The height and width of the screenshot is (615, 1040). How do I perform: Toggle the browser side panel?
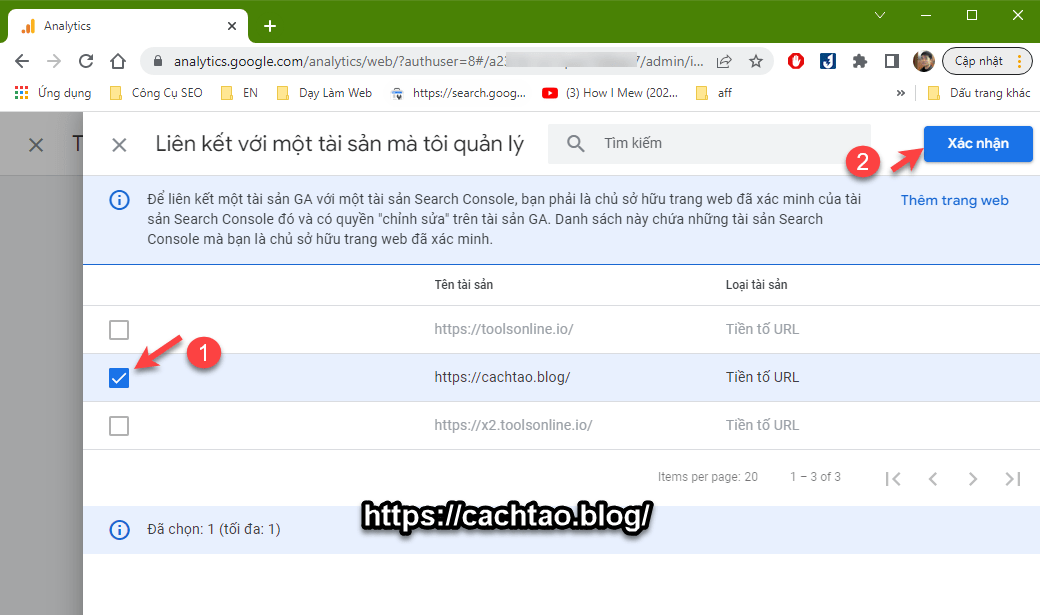pos(891,61)
